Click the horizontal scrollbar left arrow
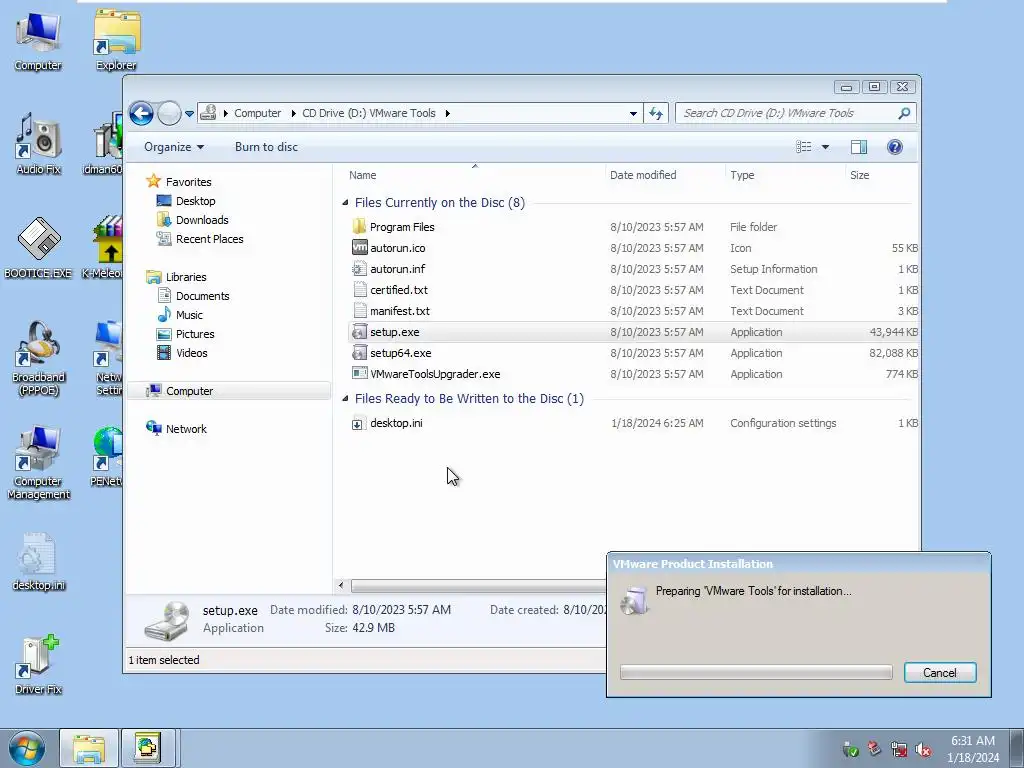This screenshot has width=1024, height=768. [341, 586]
